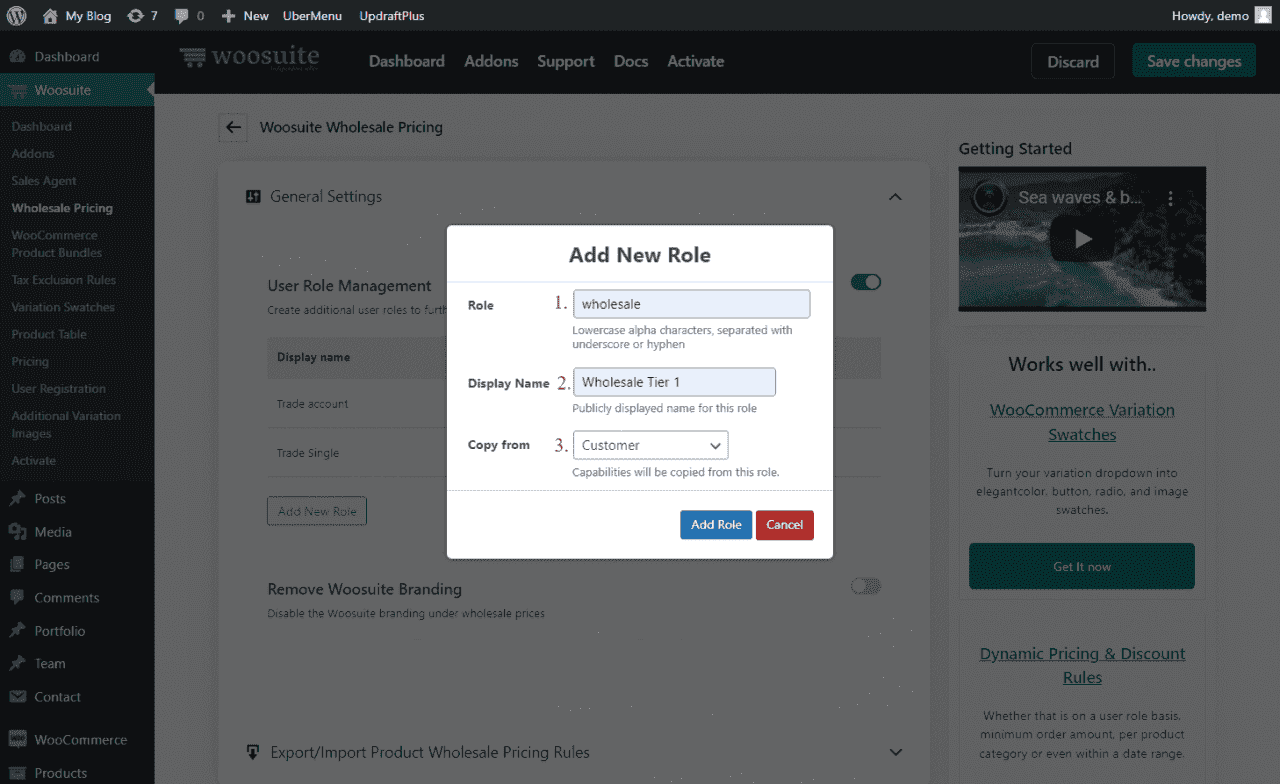Click the General Settings section icon
This screenshot has height=784, width=1280.
click(x=253, y=197)
